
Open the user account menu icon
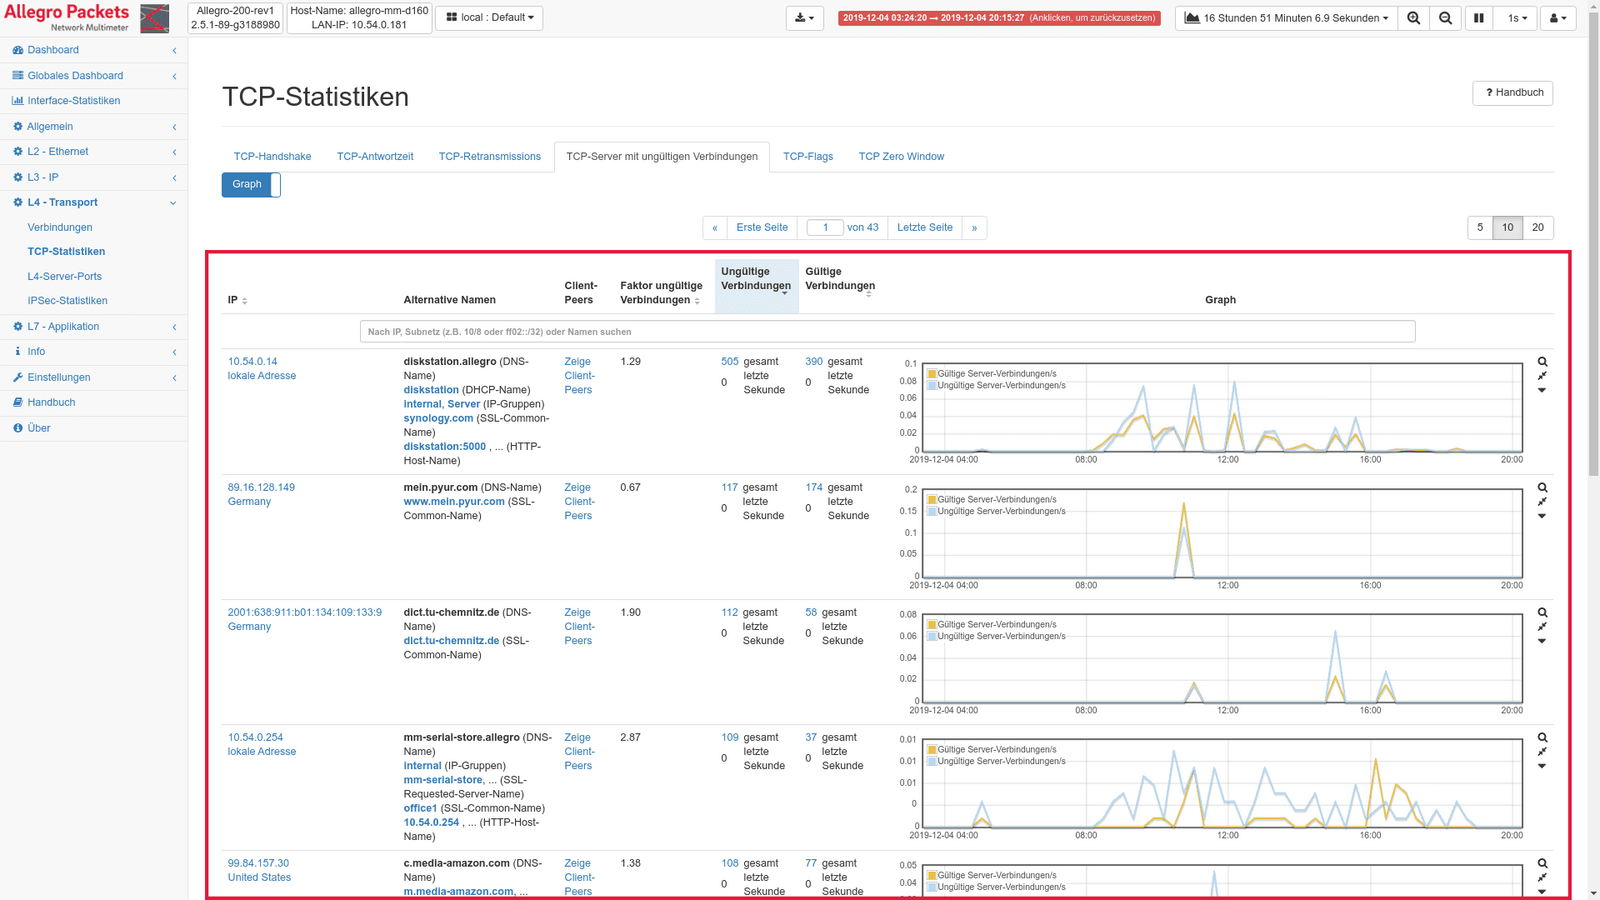point(1557,18)
